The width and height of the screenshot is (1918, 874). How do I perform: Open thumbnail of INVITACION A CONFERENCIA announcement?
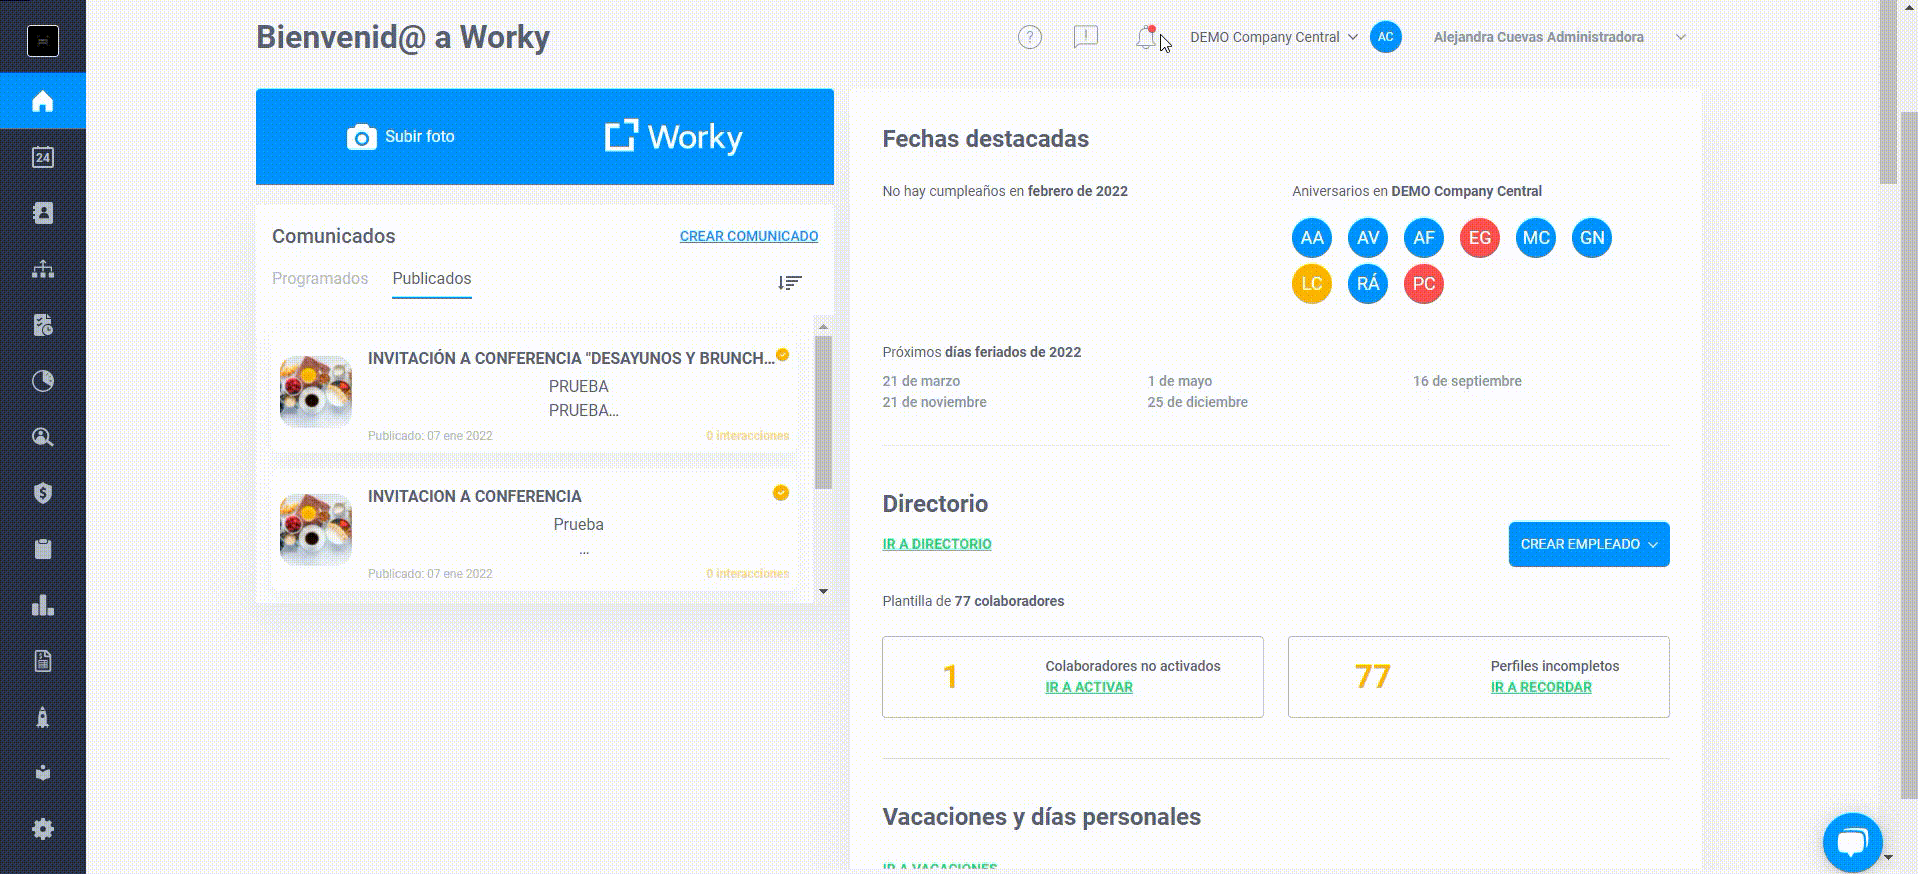coord(316,530)
